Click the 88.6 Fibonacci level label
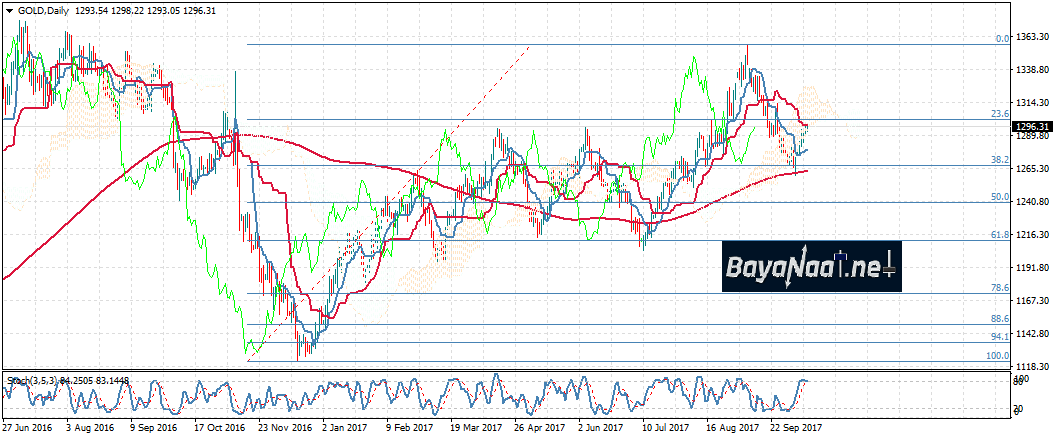This screenshot has height=439, width=1053. point(999,318)
